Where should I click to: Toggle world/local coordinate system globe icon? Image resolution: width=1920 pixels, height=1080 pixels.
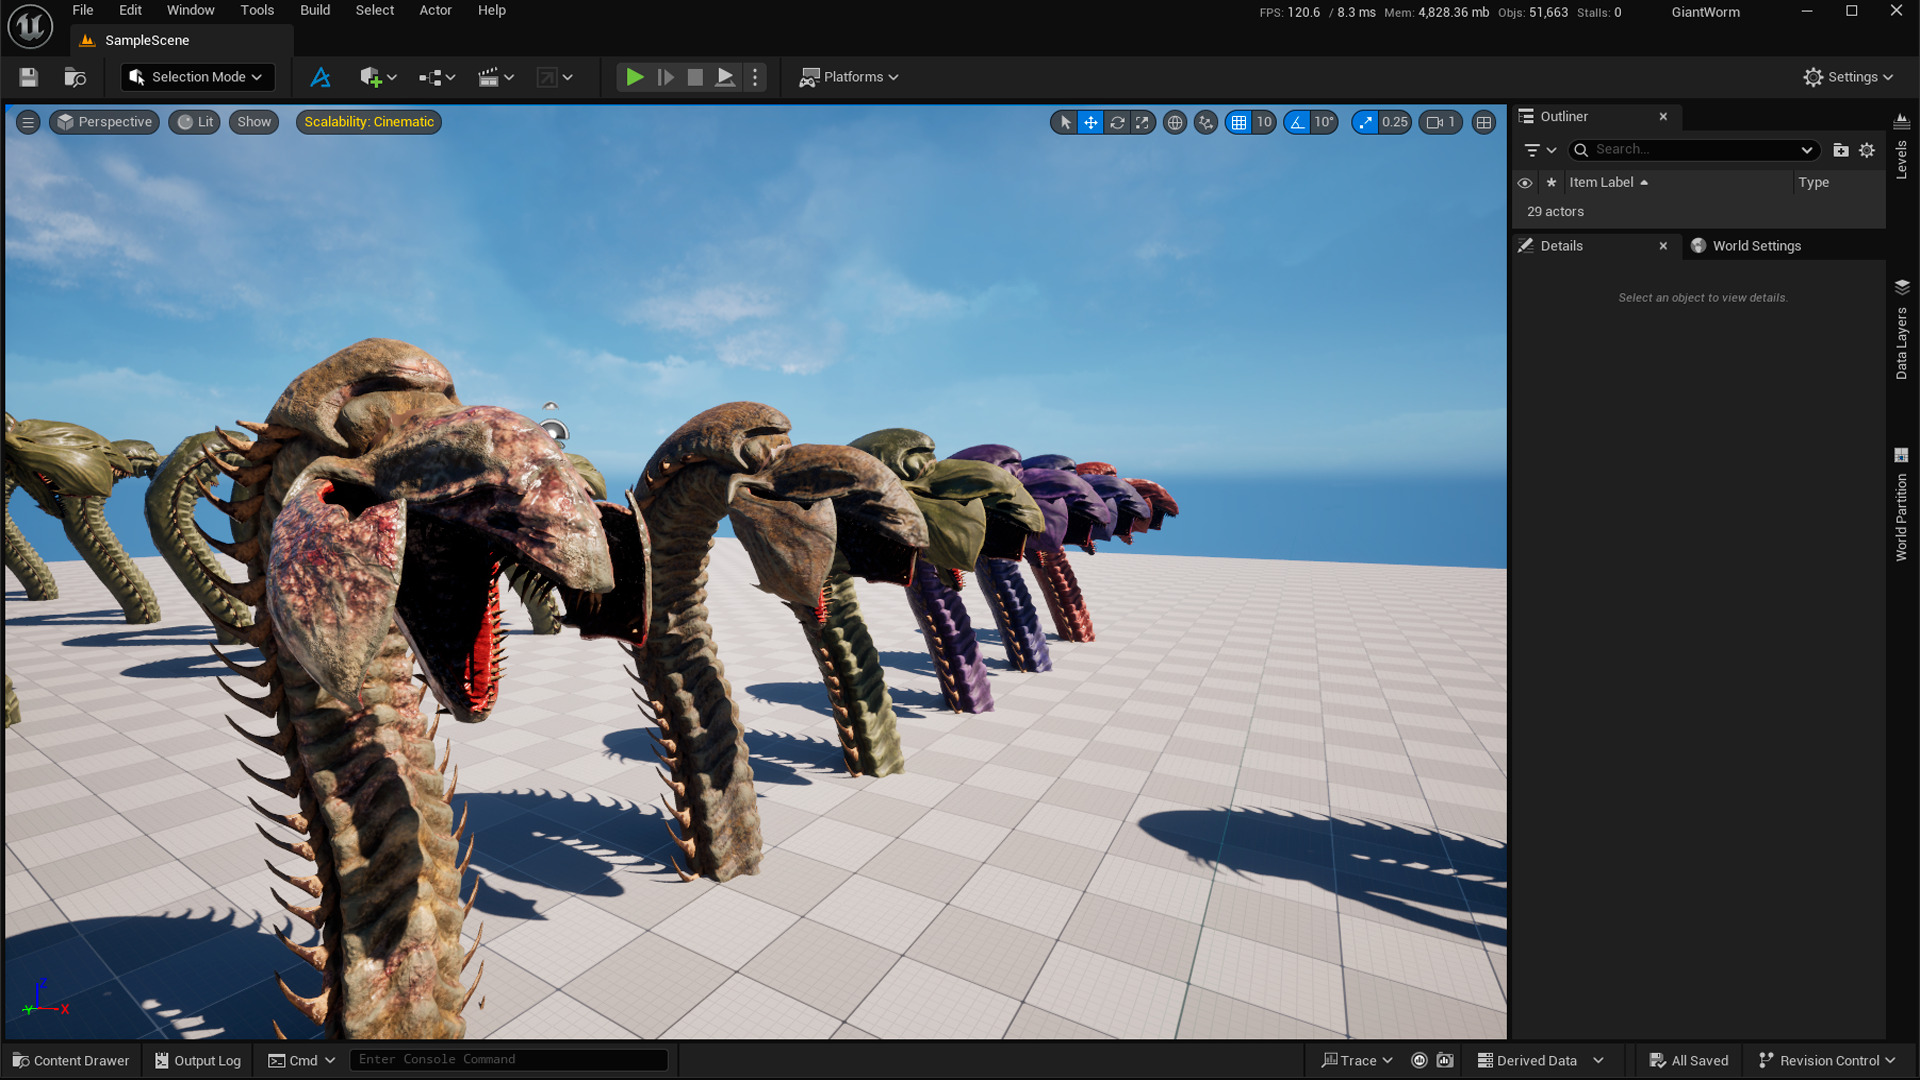pyautogui.click(x=1175, y=122)
